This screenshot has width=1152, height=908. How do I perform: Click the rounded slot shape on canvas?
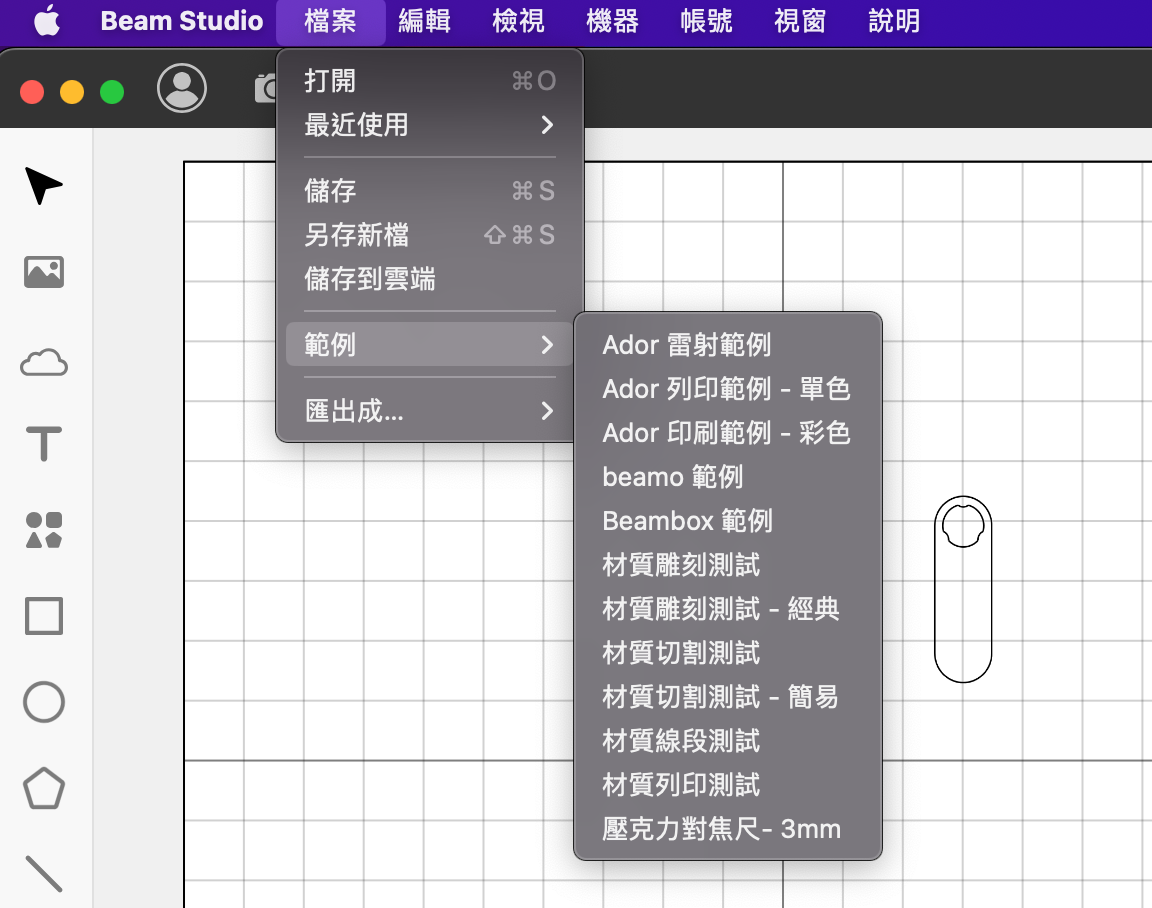[x=963, y=589]
